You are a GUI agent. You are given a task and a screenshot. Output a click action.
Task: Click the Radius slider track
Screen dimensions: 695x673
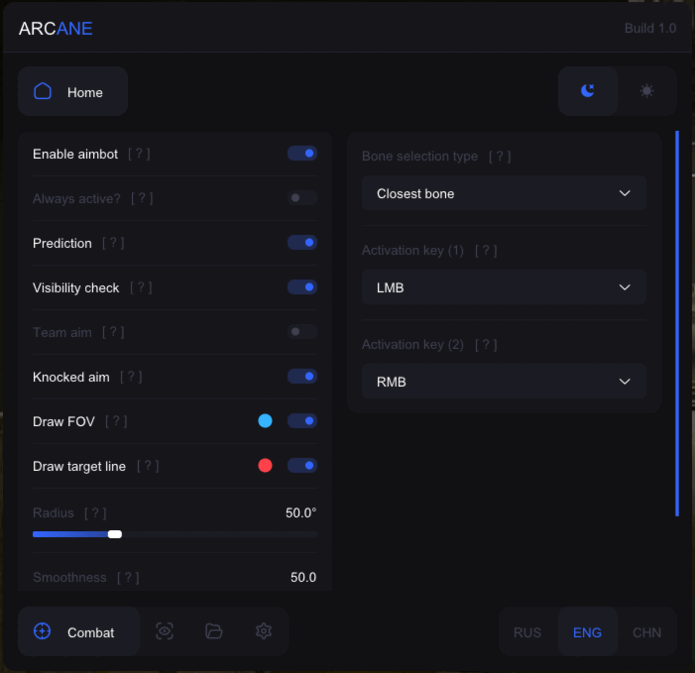click(x=200, y=534)
